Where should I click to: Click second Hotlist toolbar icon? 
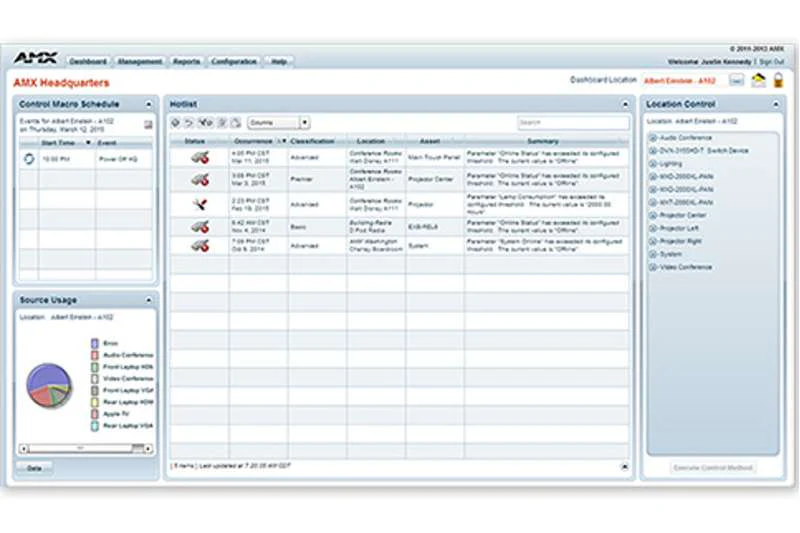click(189, 122)
